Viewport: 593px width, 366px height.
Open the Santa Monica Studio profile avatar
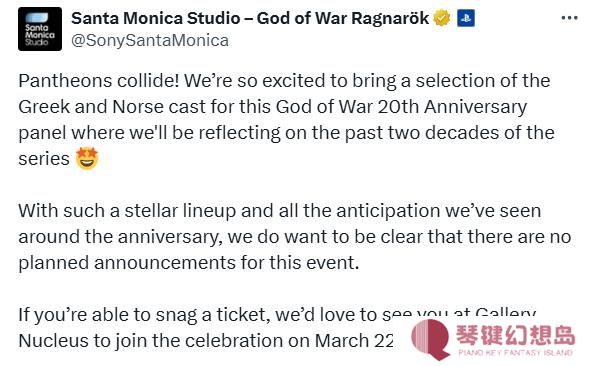tap(40, 29)
